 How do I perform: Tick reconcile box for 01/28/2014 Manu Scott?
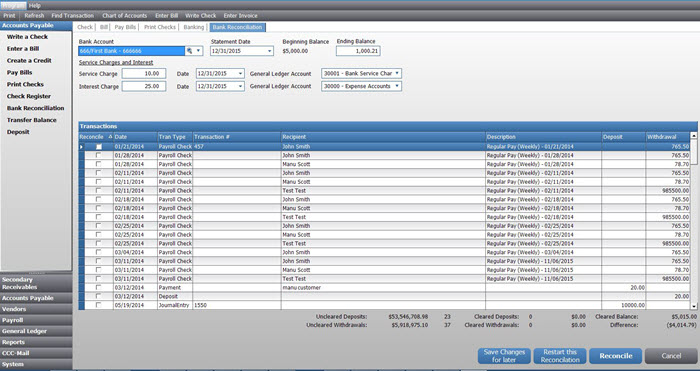[98, 164]
